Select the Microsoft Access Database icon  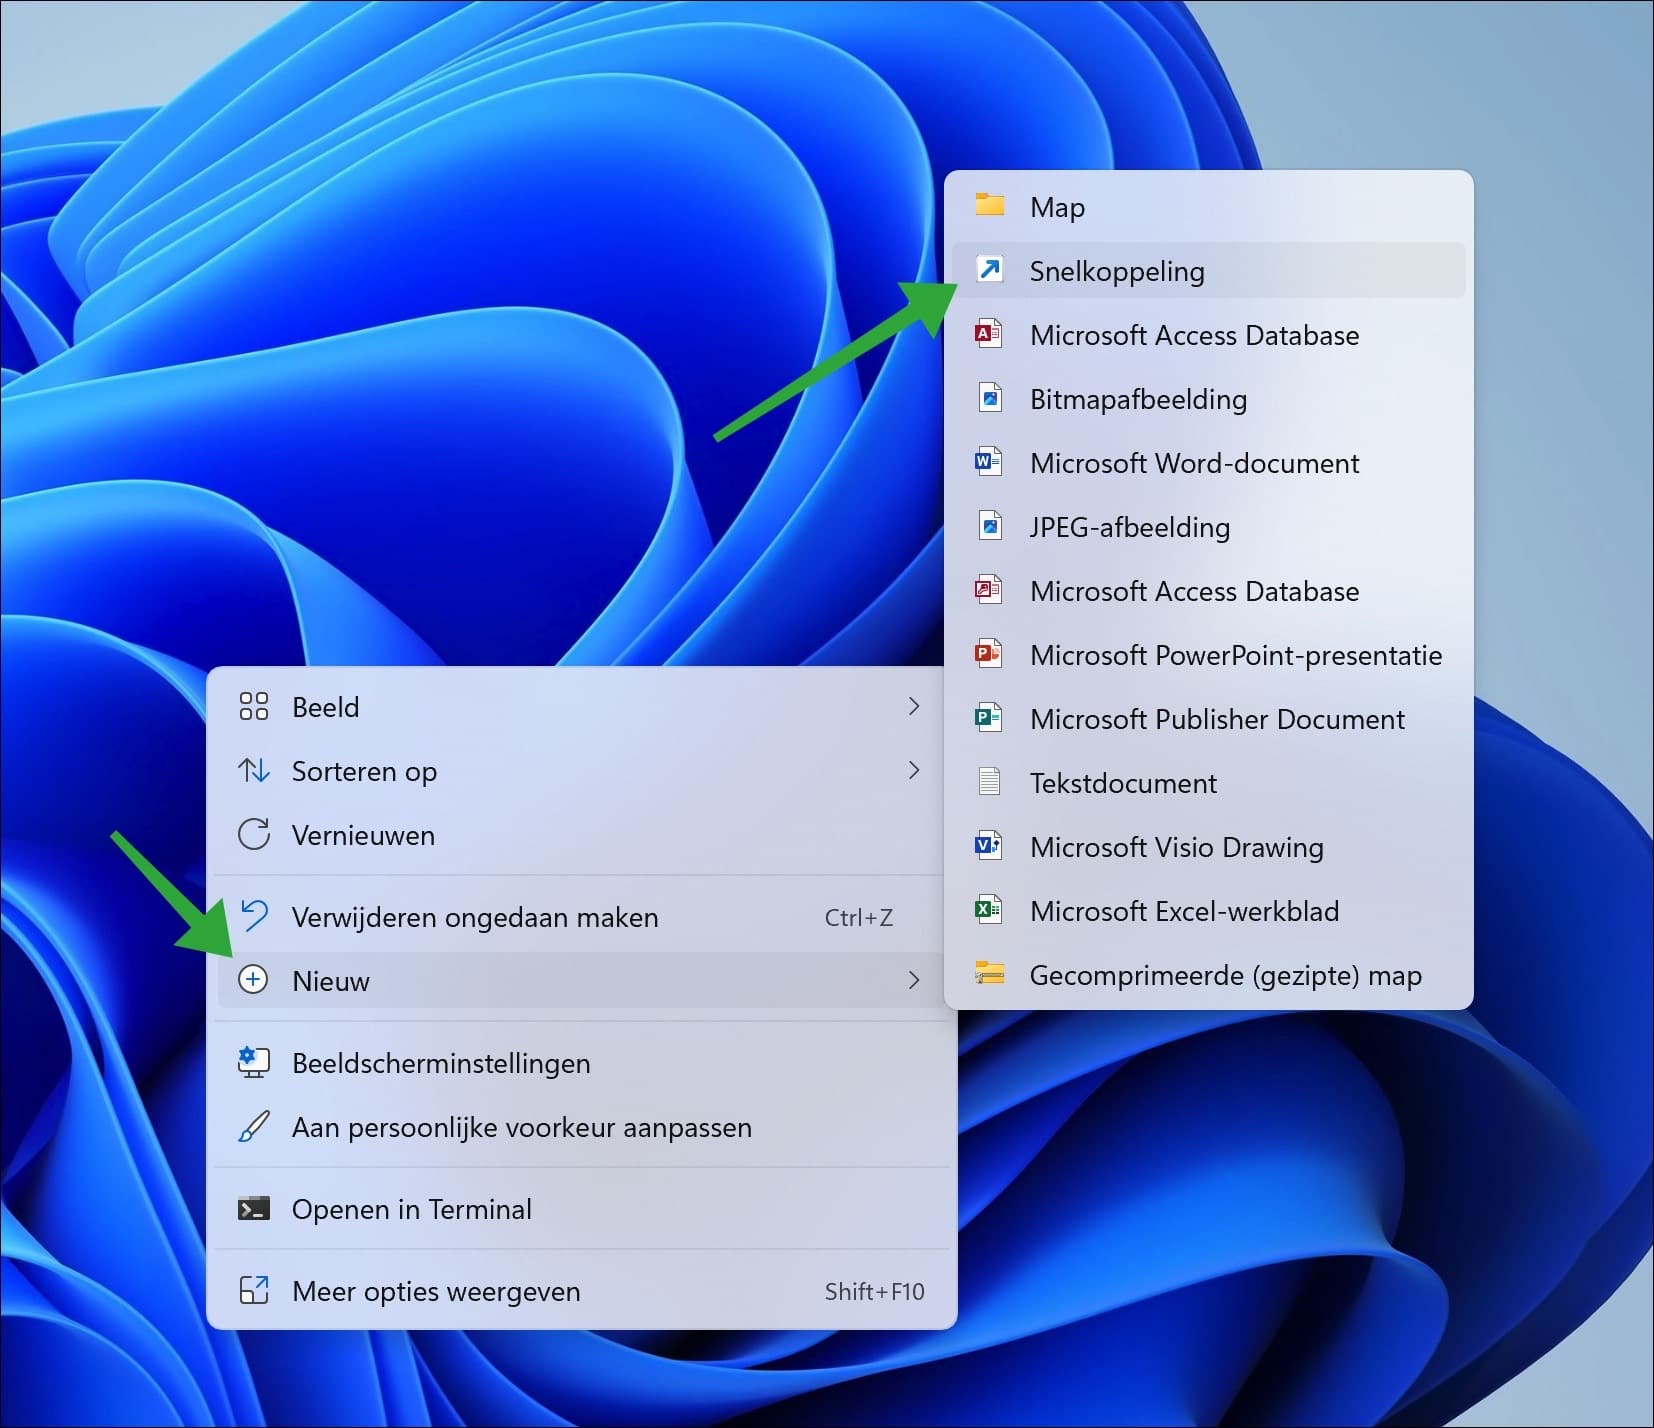pyautogui.click(x=990, y=334)
